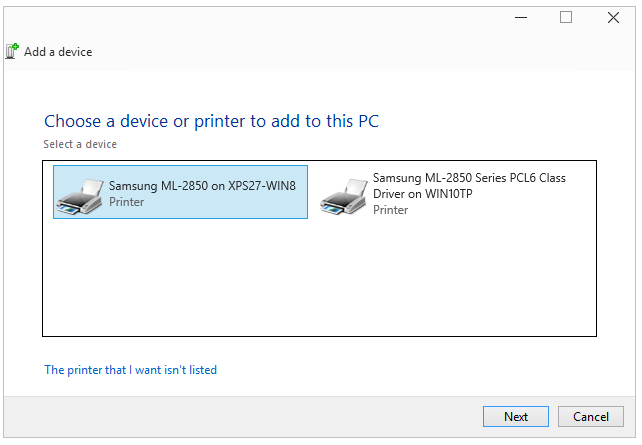Click Printer label under WIN10TP entry
Viewport: 642px width, 445px height.
point(391,210)
